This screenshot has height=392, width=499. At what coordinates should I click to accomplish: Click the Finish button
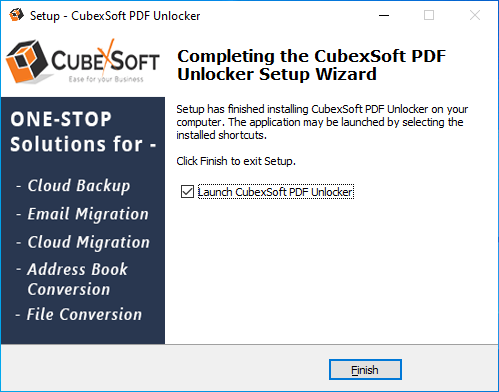point(365,370)
